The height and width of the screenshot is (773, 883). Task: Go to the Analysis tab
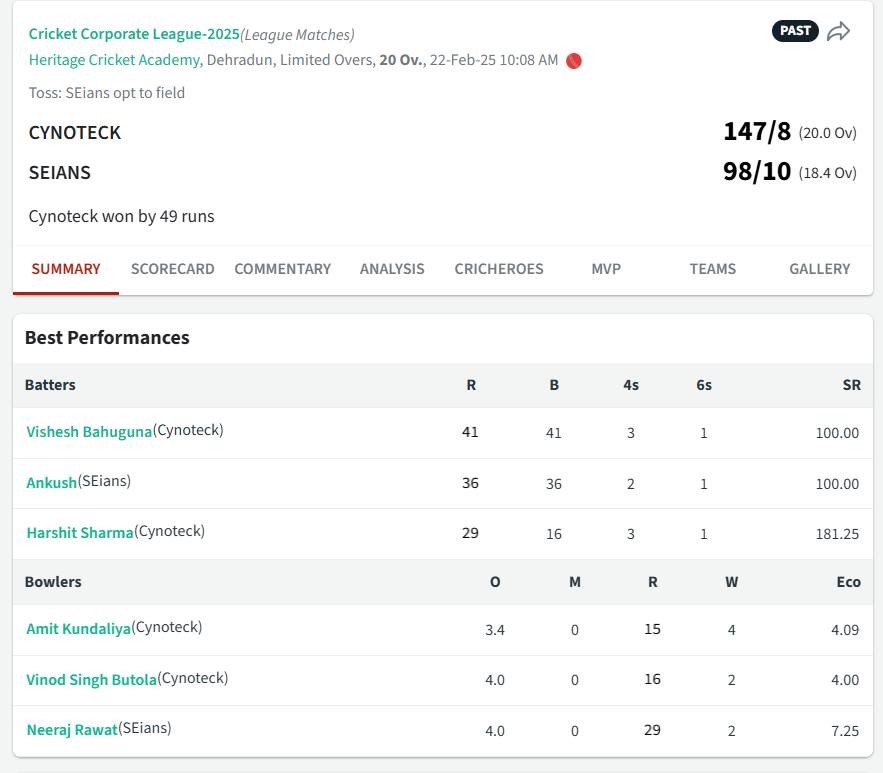coord(392,269)
